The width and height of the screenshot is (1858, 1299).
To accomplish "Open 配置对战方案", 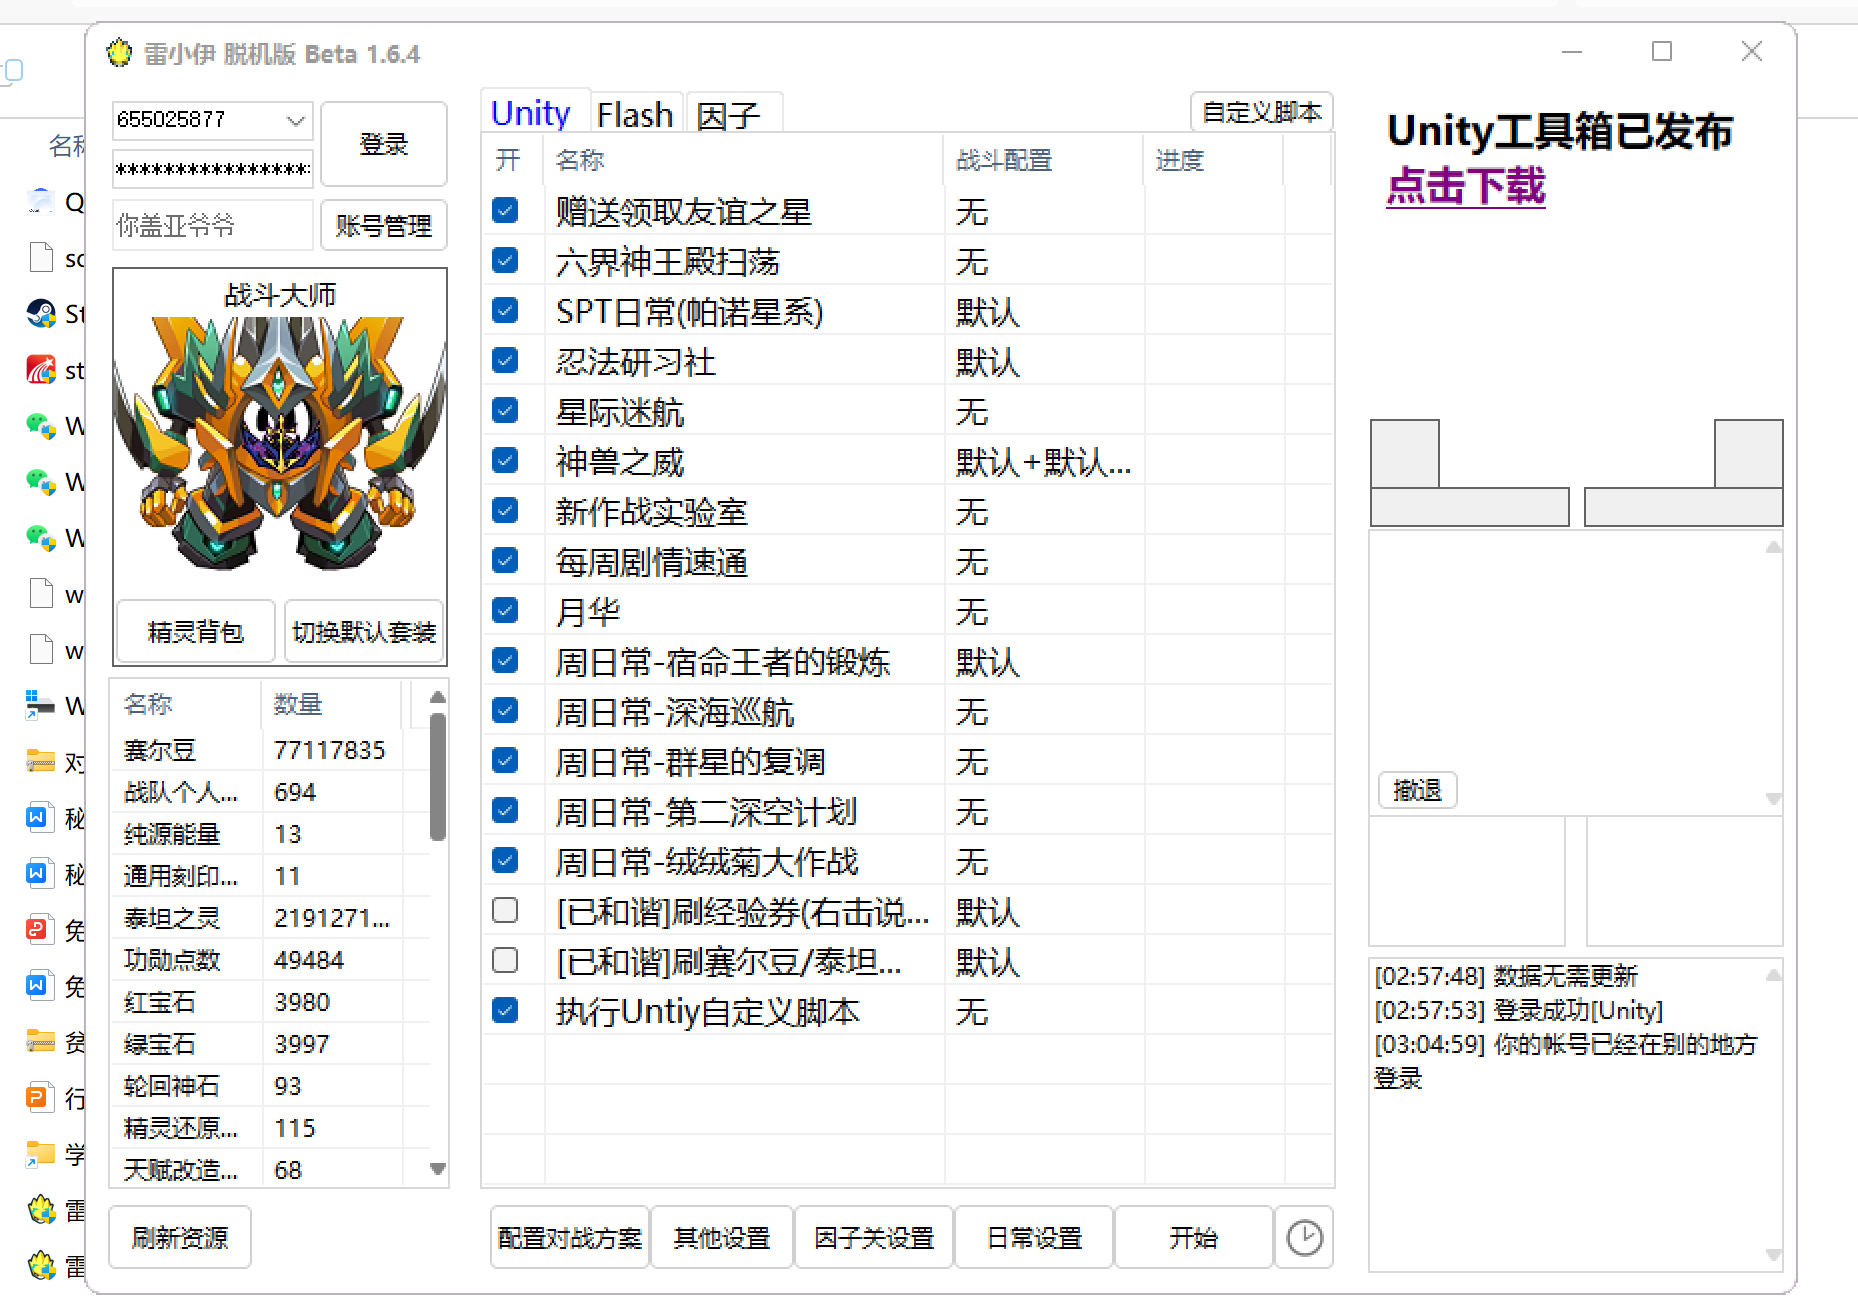I will [570, 1238].
